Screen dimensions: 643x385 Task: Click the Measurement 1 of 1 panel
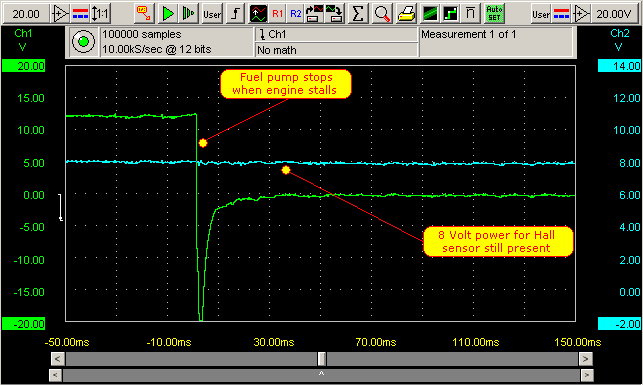pos(496,42)
